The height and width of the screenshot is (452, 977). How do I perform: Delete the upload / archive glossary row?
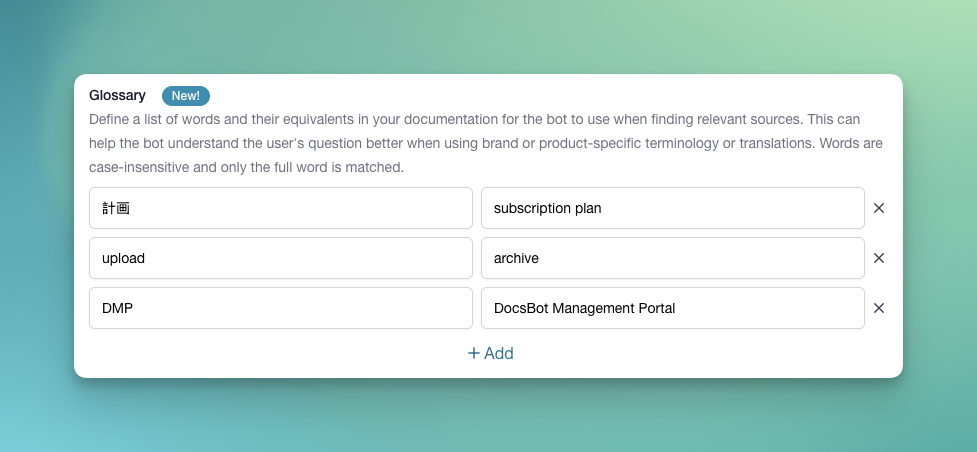click(879, 258)
